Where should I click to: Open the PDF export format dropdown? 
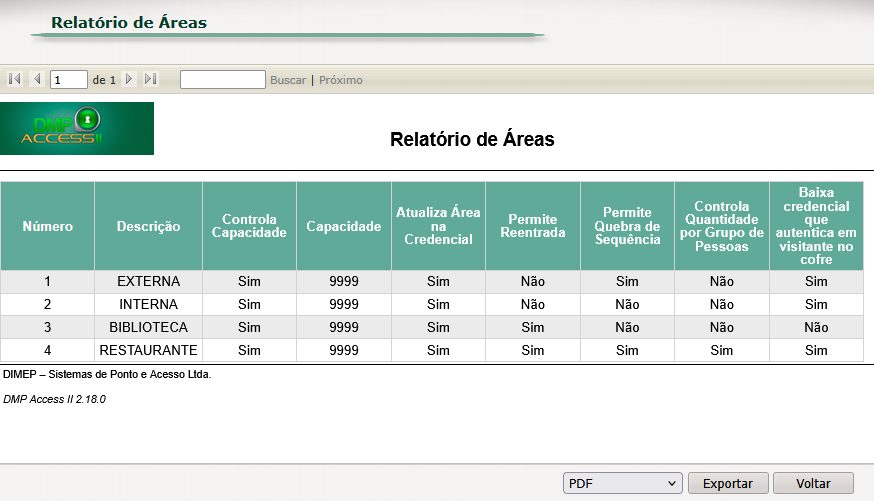coord(623,483)
